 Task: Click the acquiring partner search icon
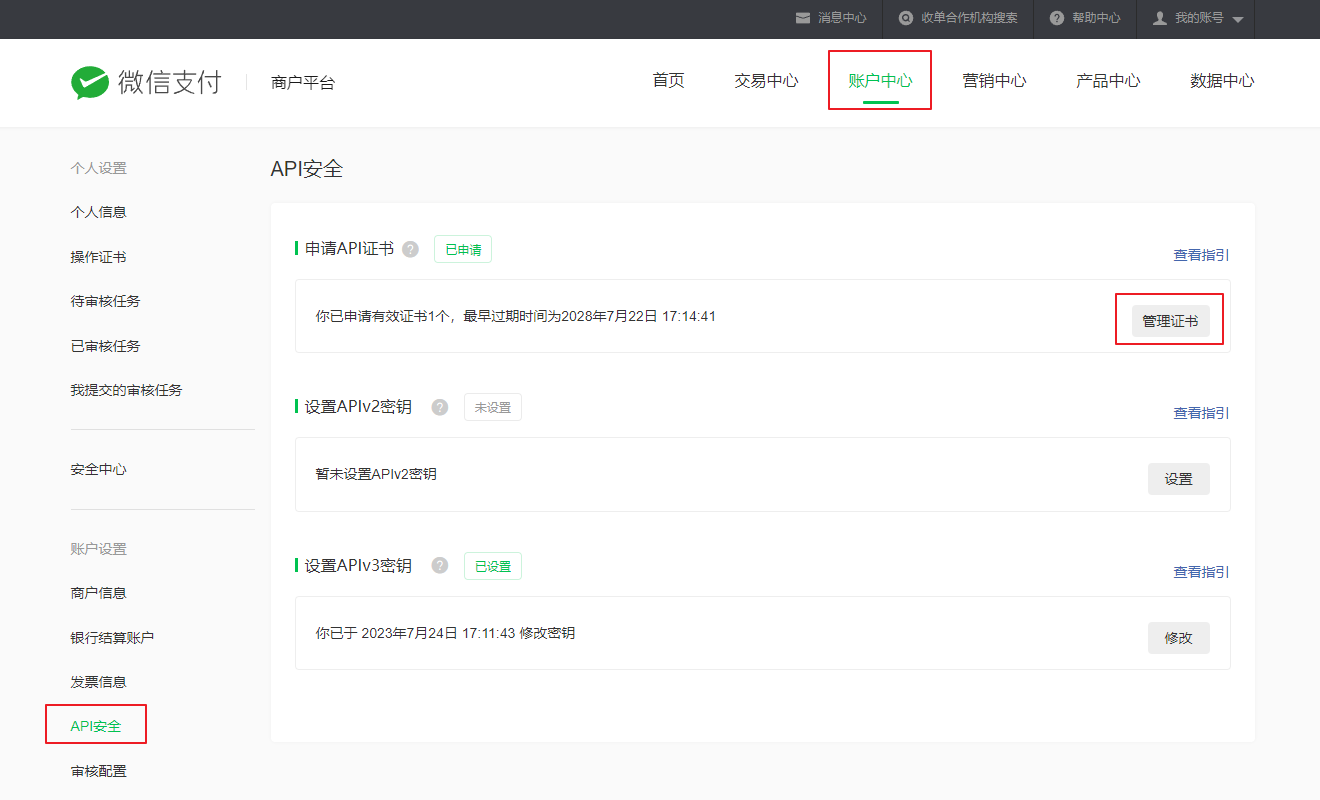click(x=906, y=18)
